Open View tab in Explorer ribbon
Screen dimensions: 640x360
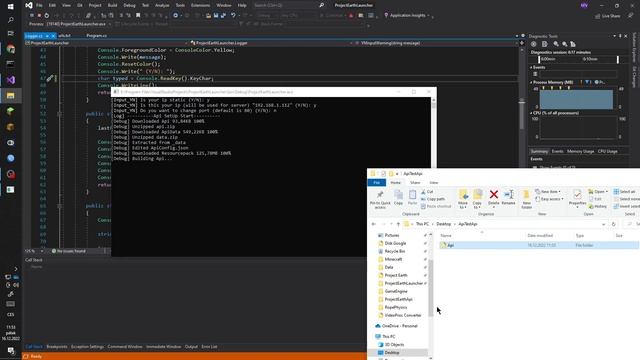(434, 182)
